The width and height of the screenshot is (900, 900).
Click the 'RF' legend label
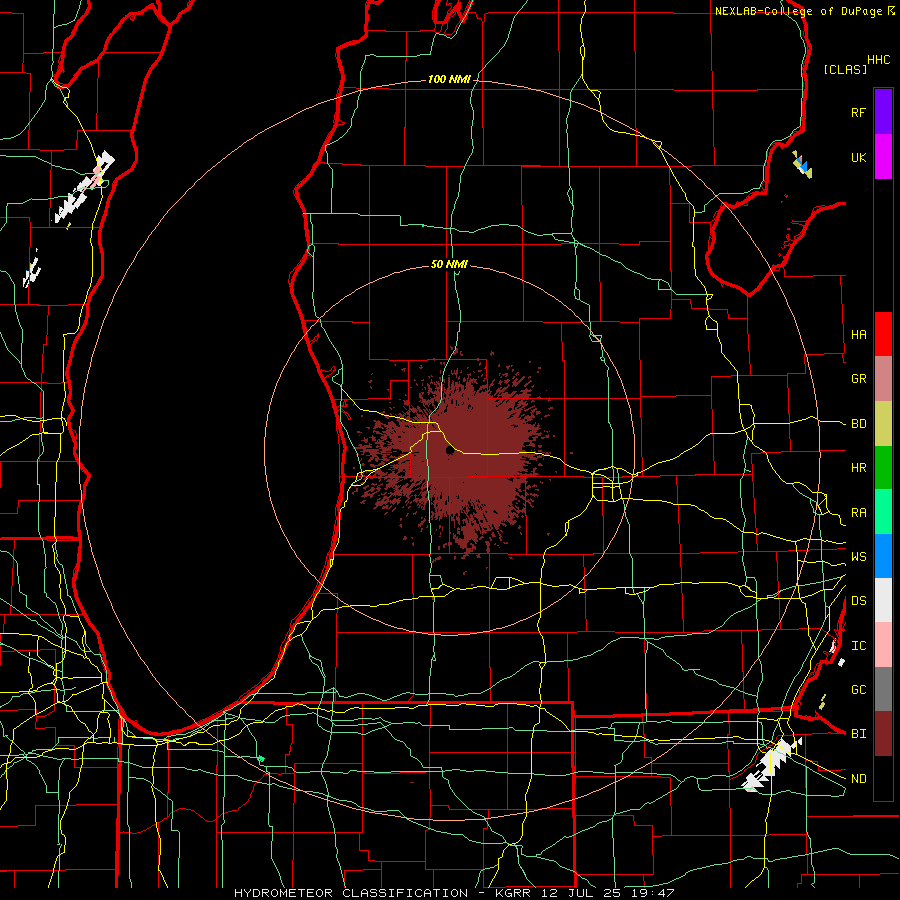coord(859,112)
